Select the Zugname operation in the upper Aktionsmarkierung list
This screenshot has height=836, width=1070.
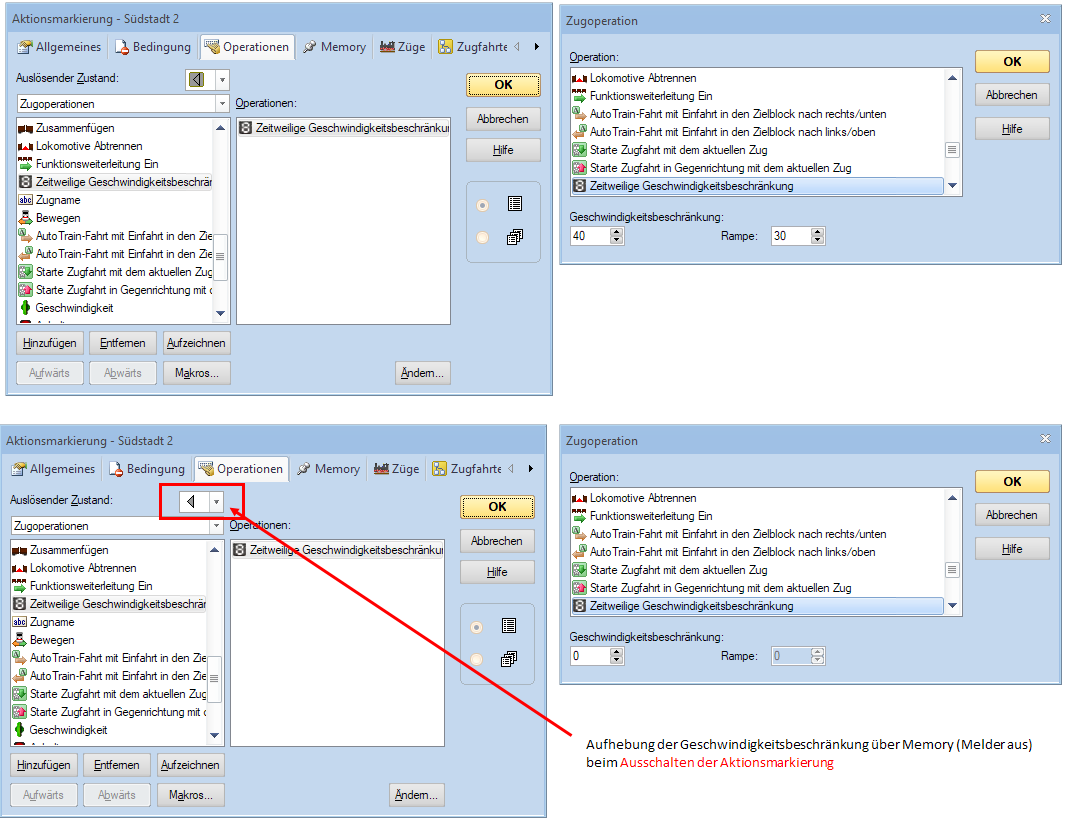point(58,200)
